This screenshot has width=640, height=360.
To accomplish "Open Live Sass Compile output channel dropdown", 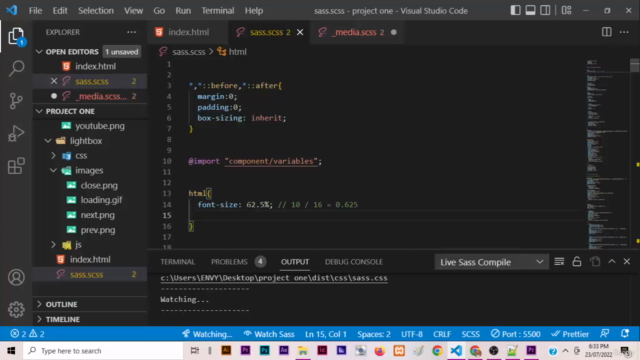I will pos(492,262).
